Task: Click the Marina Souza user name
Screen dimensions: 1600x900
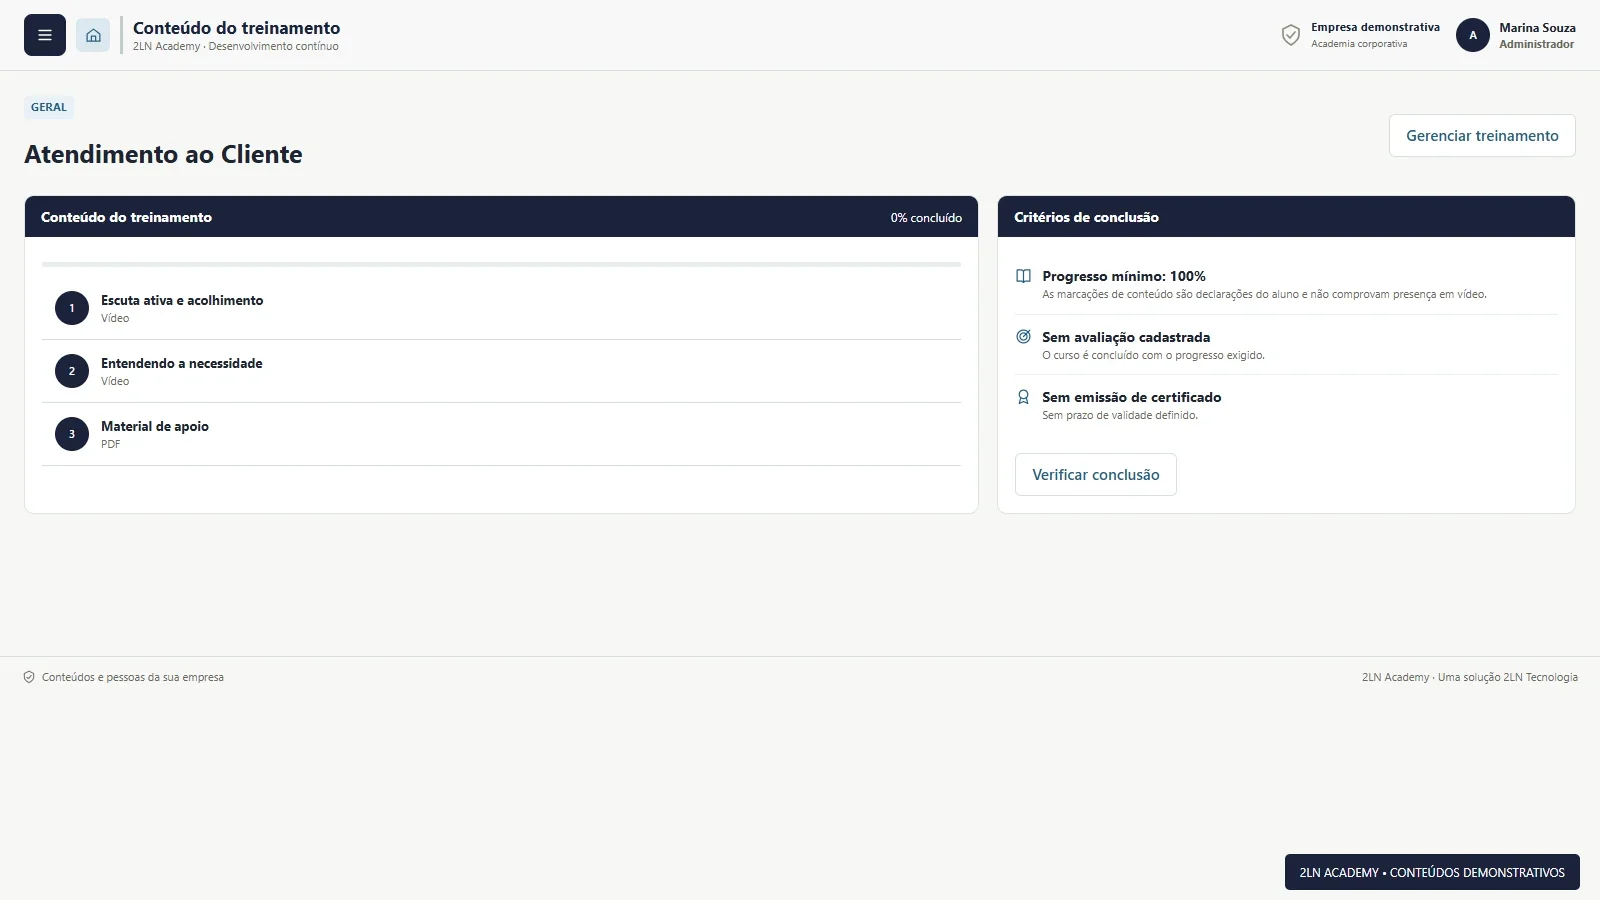Action: [x=1537, y=28]
